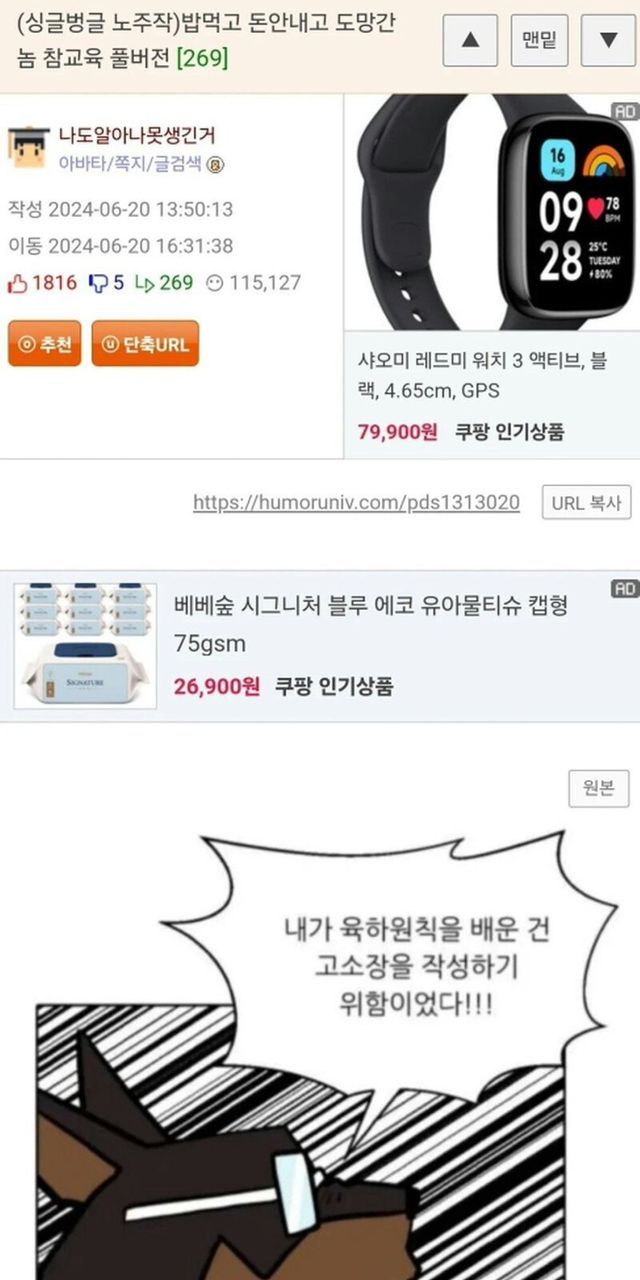This screenshot has width=640, height=1280.
Task: Click the view count smiley icon
Action: (213, 283)
